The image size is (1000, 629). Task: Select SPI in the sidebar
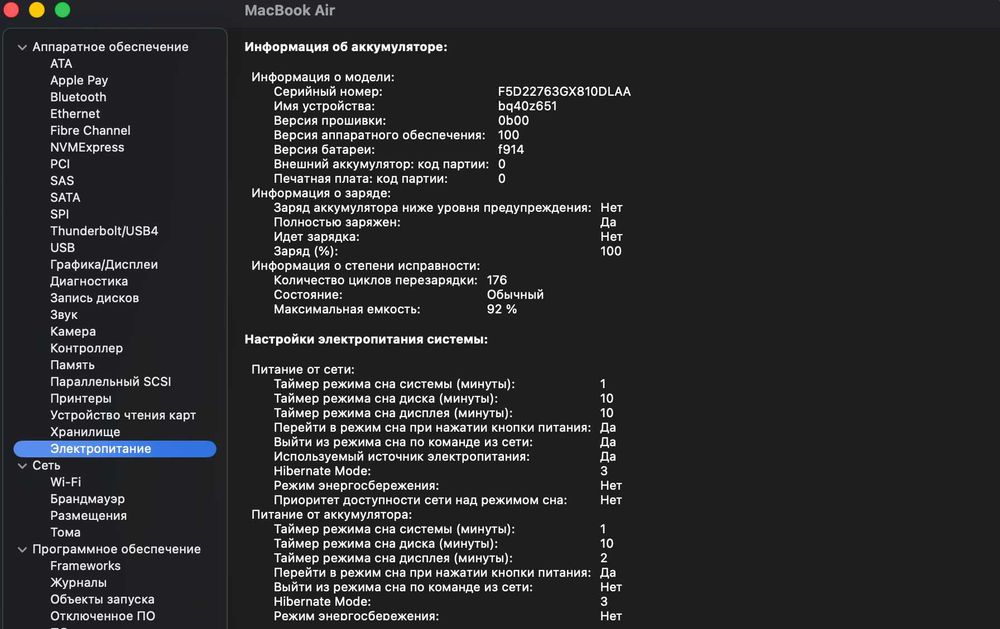59,214
